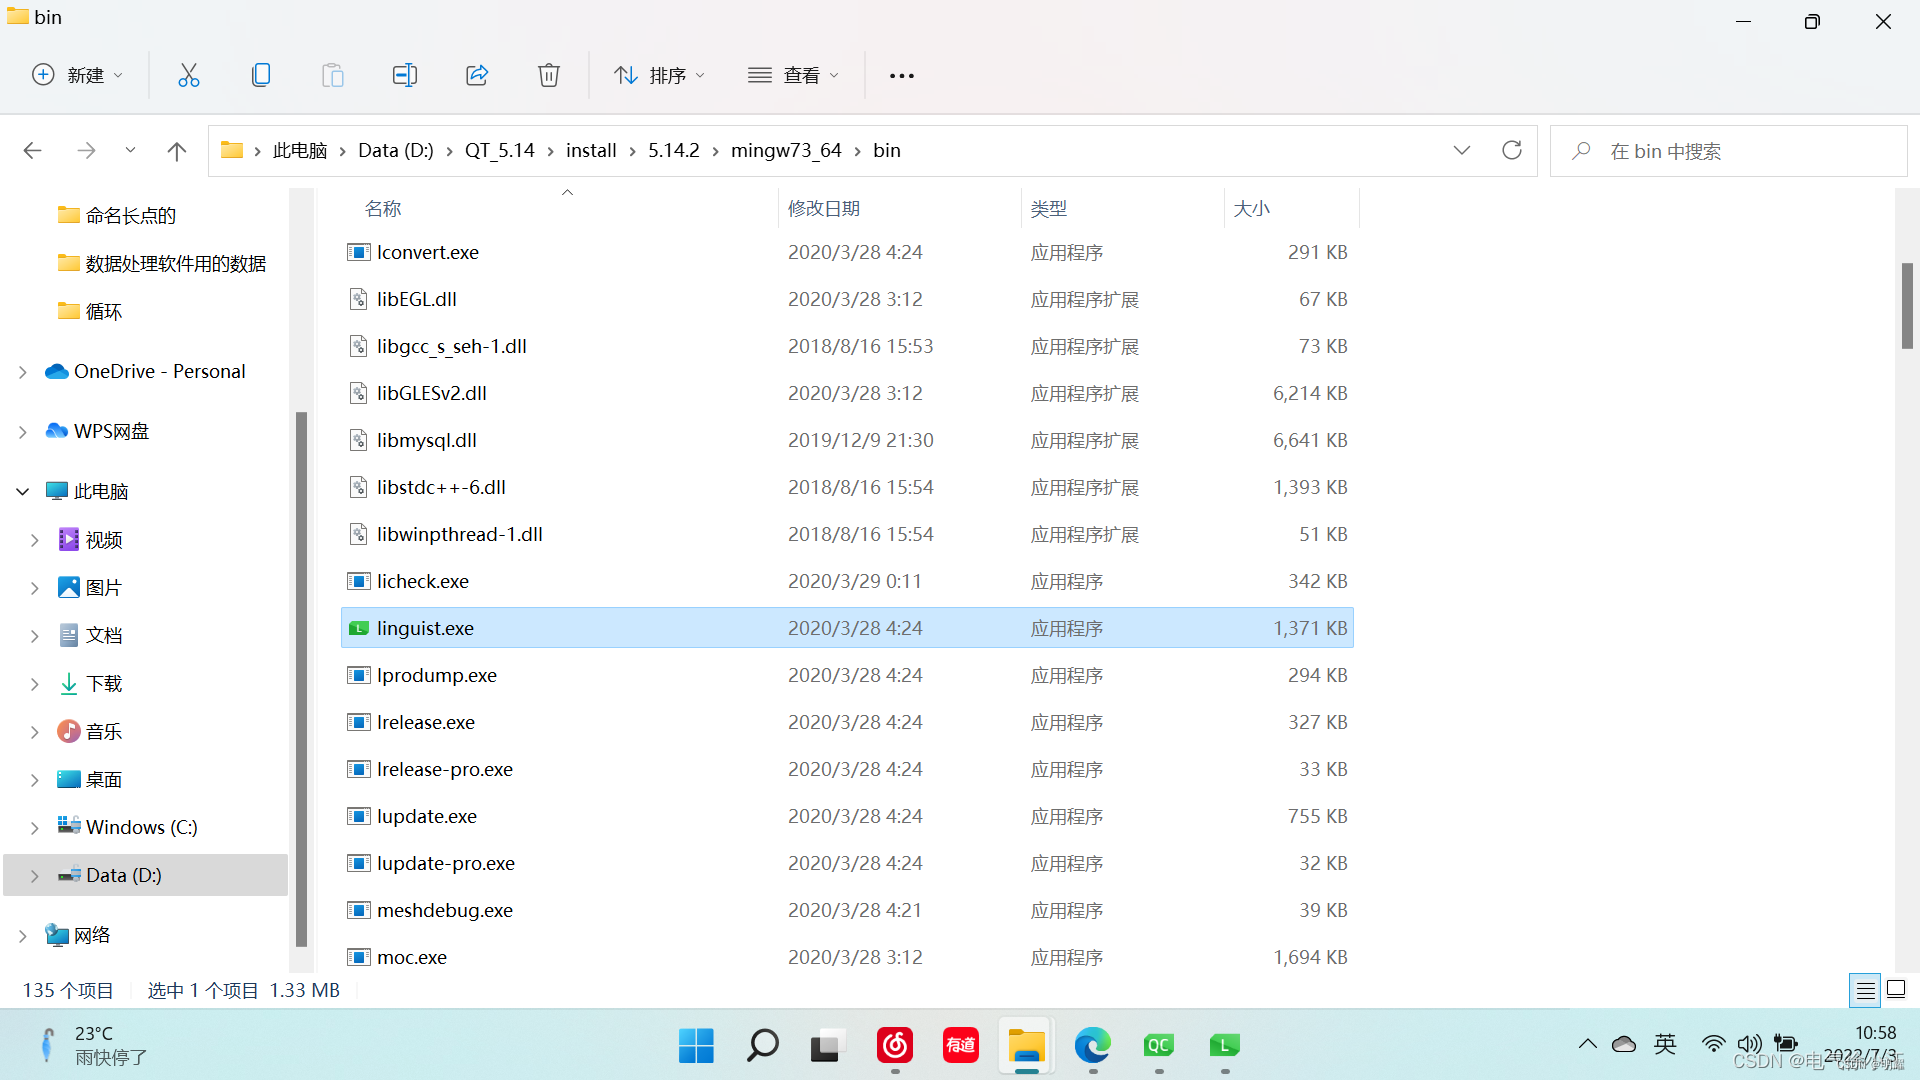Open the 查看 (View) menu
The height and width of the screenshot is (1080, 1920).
(793, 75)
